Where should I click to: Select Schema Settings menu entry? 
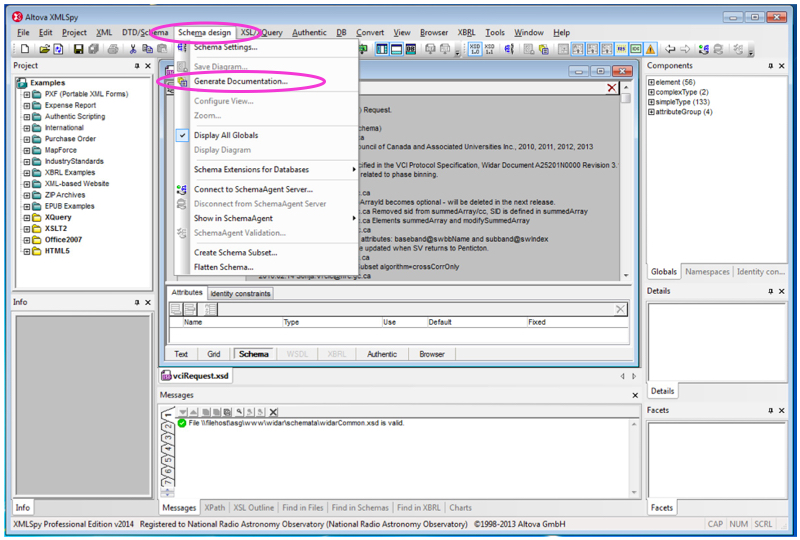(x=266, y=47)
